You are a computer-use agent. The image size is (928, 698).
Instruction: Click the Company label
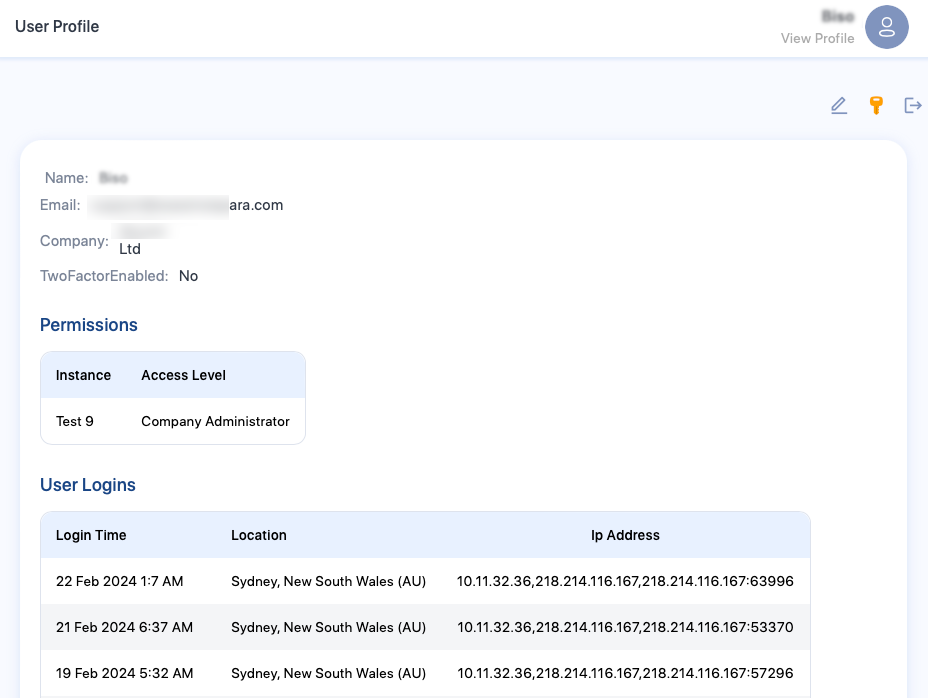tap(74, 241)
